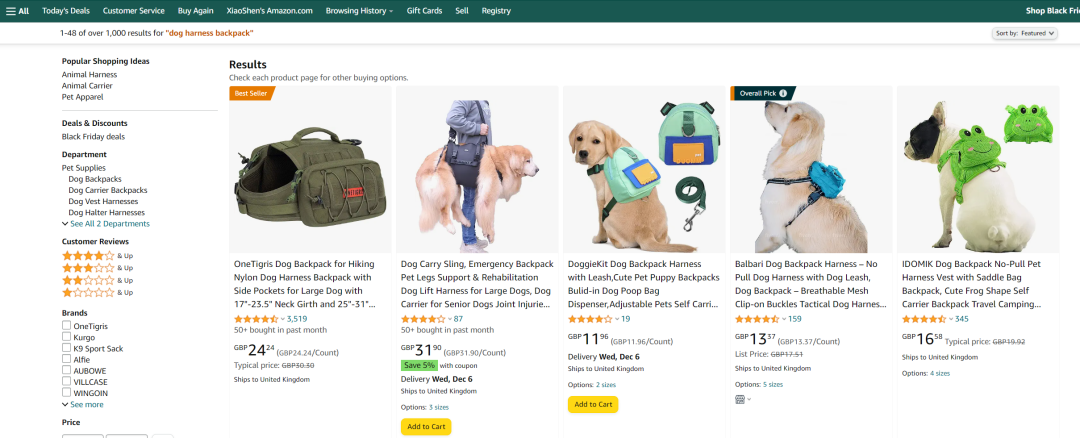Open the All hamburger menu
The width and height of the screenshot is (1080, 438).
(x=17, y=10)
